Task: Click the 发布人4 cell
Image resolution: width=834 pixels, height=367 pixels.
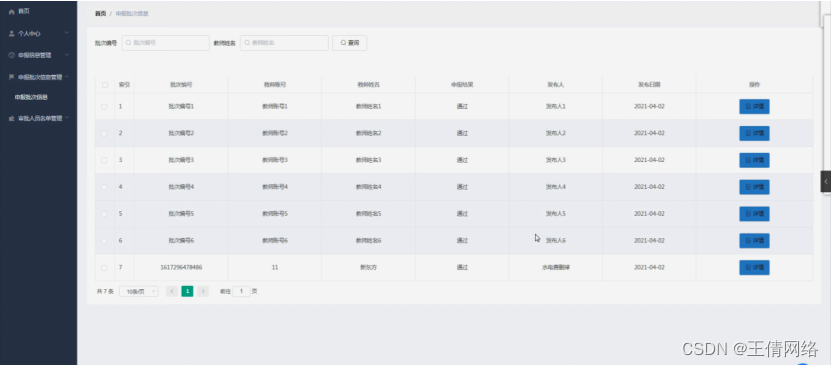Action: click(x=555, y=187)
